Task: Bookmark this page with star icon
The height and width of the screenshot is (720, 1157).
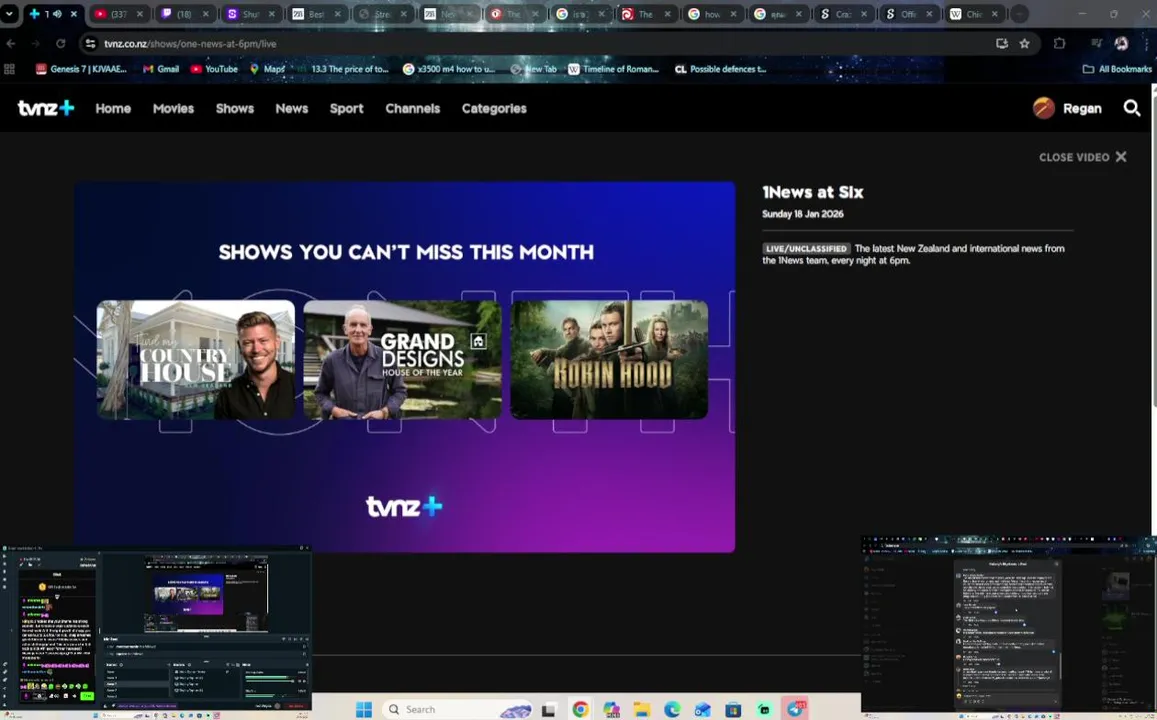Action: 1024,44
